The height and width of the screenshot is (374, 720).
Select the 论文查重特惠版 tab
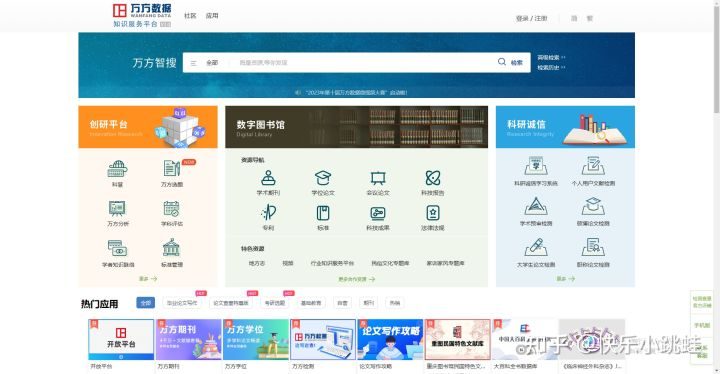click(231, 303)
